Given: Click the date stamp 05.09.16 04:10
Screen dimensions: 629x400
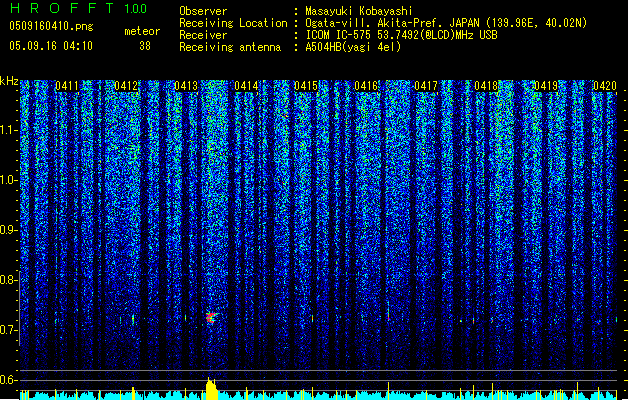Looking at the screenshot, I should (51, 46).
